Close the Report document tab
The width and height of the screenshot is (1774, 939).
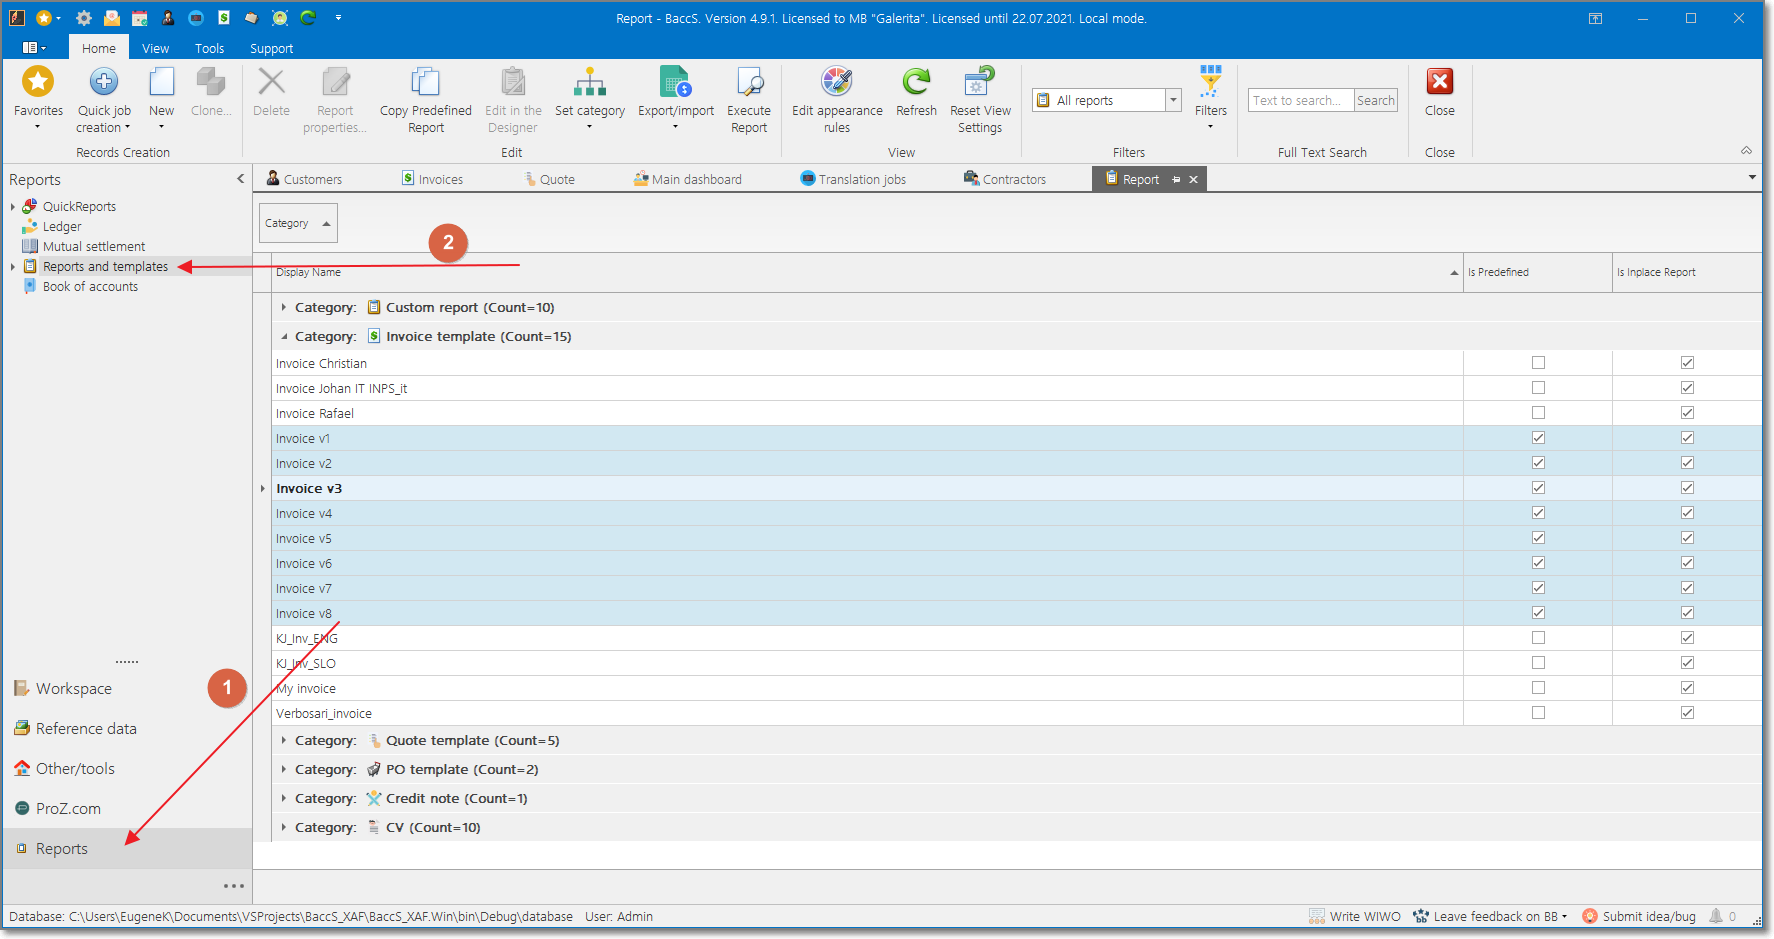pos(1193,180)
